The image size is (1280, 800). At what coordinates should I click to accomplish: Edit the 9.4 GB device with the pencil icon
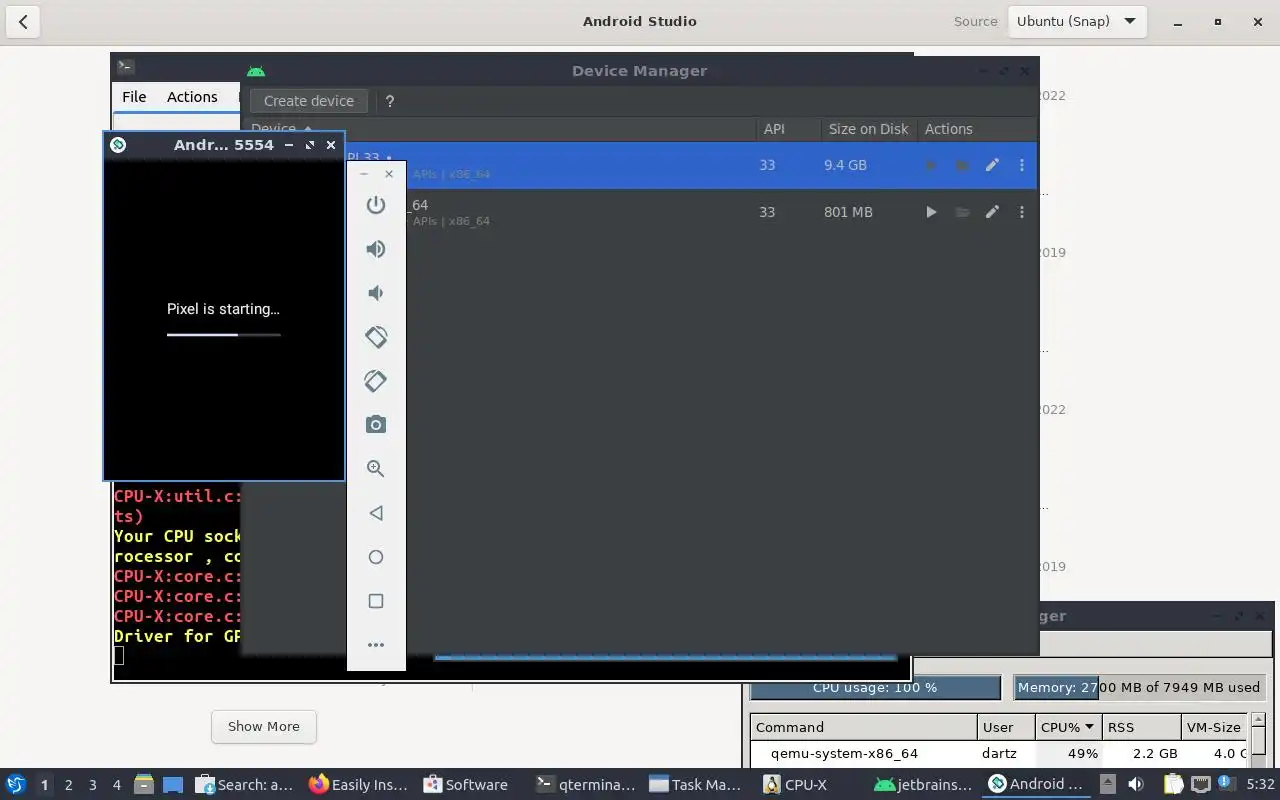point(992,165)
